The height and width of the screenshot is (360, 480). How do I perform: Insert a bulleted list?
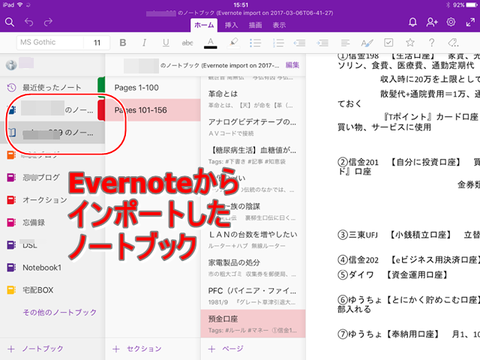[255, 43]
